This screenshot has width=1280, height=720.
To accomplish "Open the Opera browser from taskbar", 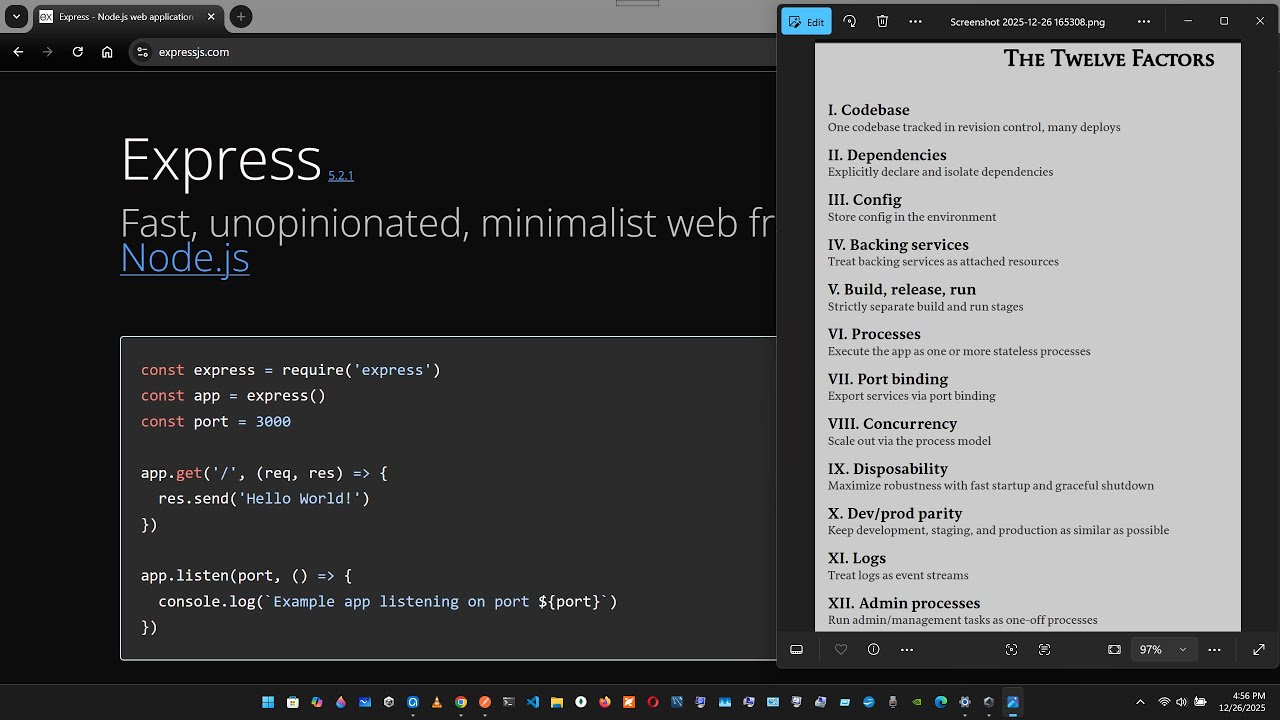I will point(653,702).
